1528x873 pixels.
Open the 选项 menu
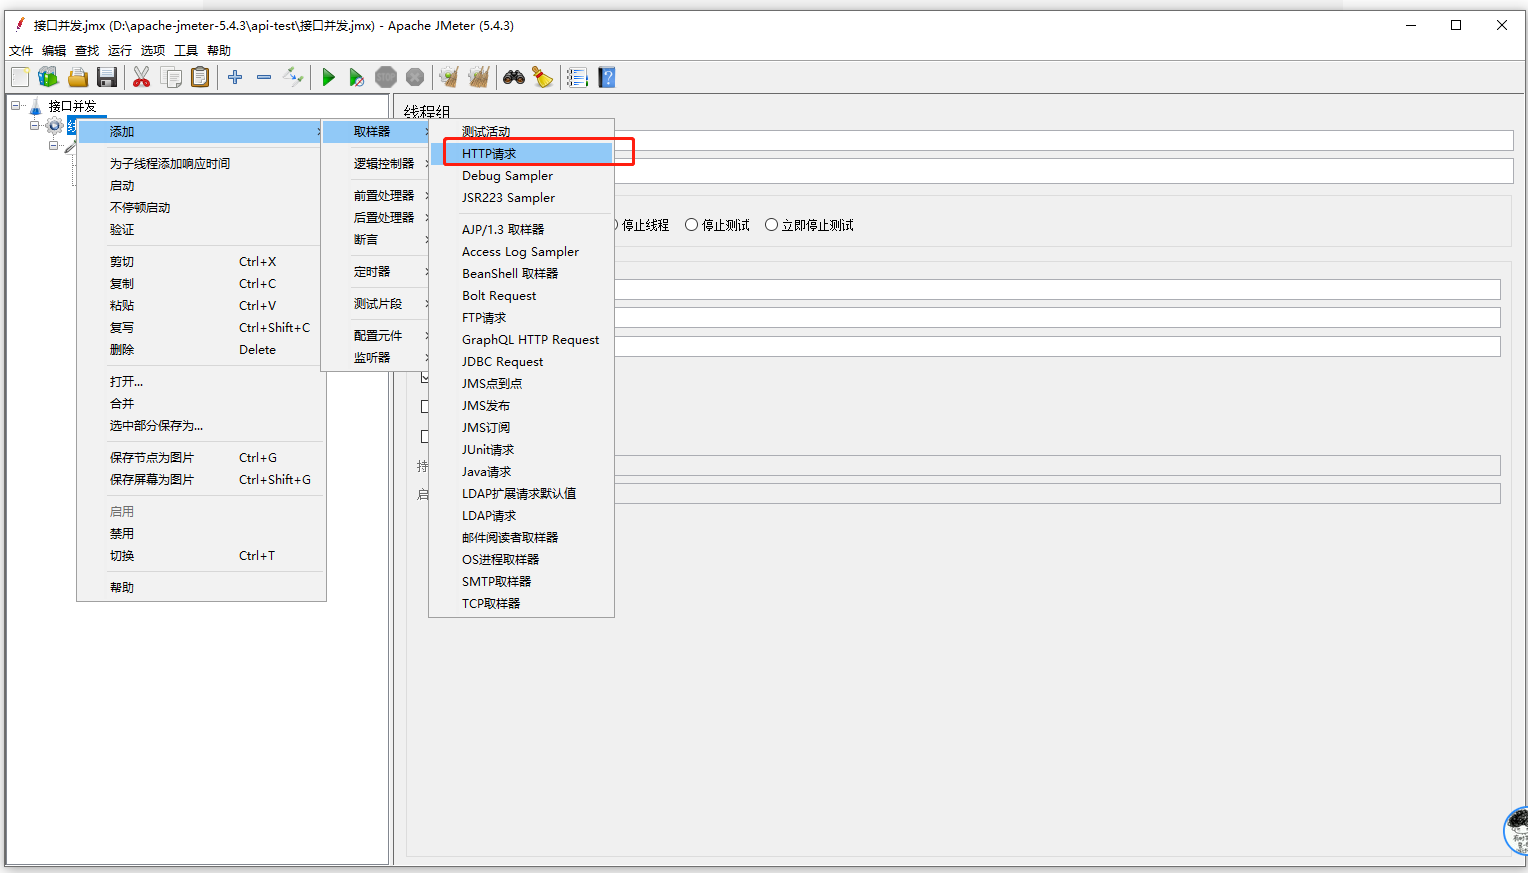[x=153, y=50]
